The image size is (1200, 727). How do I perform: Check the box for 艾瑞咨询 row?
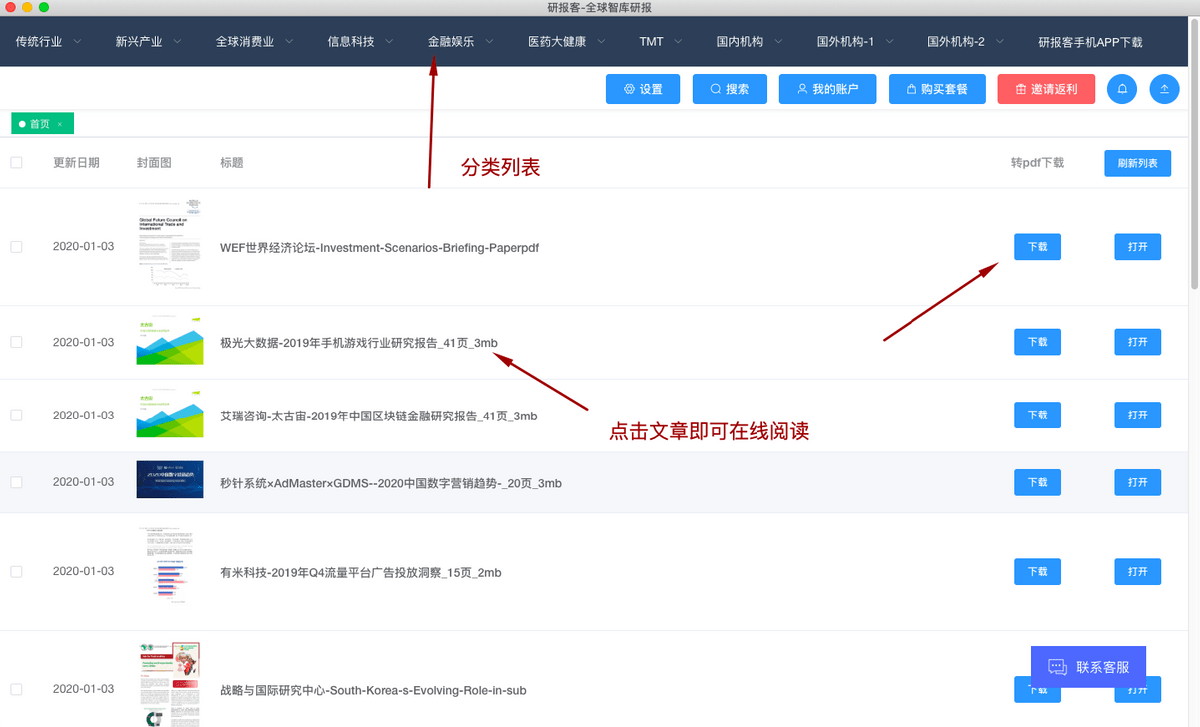(x=16, y=415)
